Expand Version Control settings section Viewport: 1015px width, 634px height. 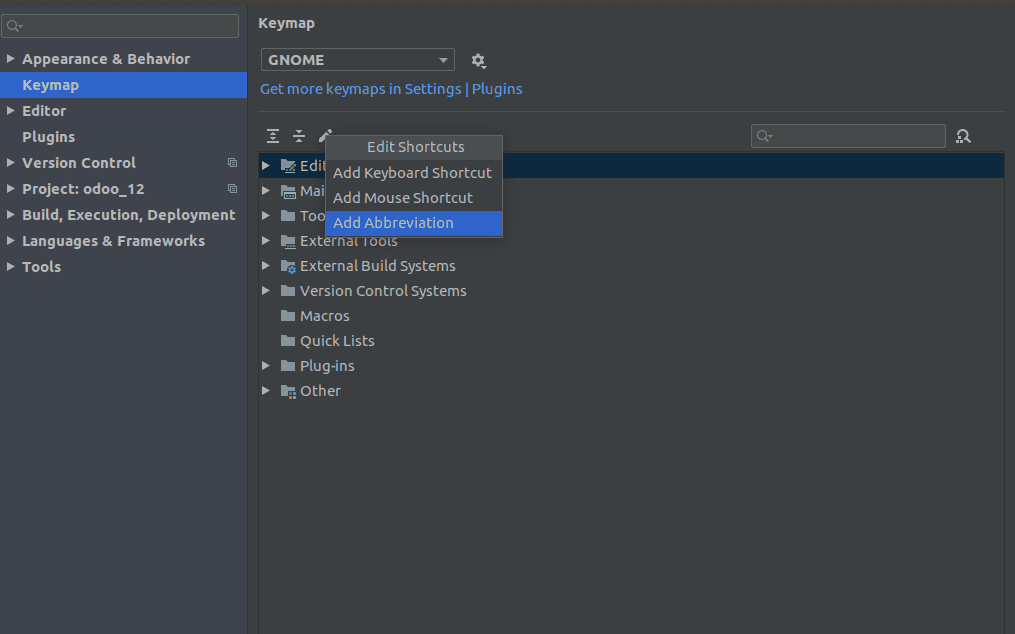(x=10, y=163)
